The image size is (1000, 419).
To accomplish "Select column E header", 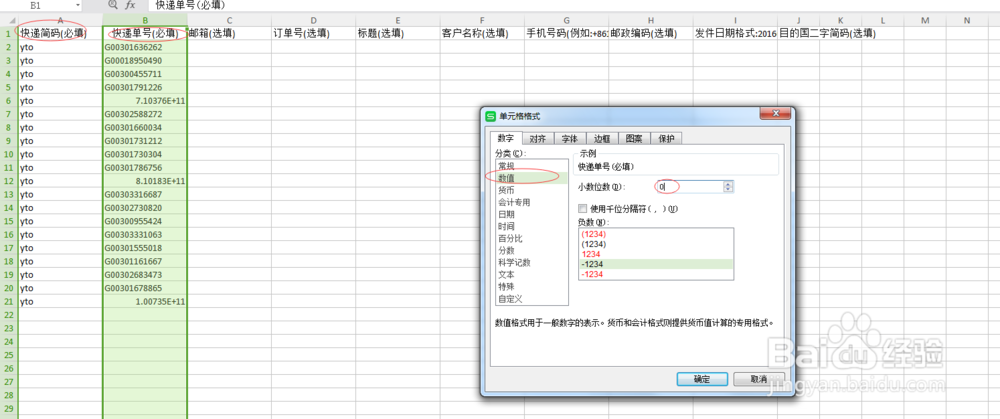I will pos(397,20).
